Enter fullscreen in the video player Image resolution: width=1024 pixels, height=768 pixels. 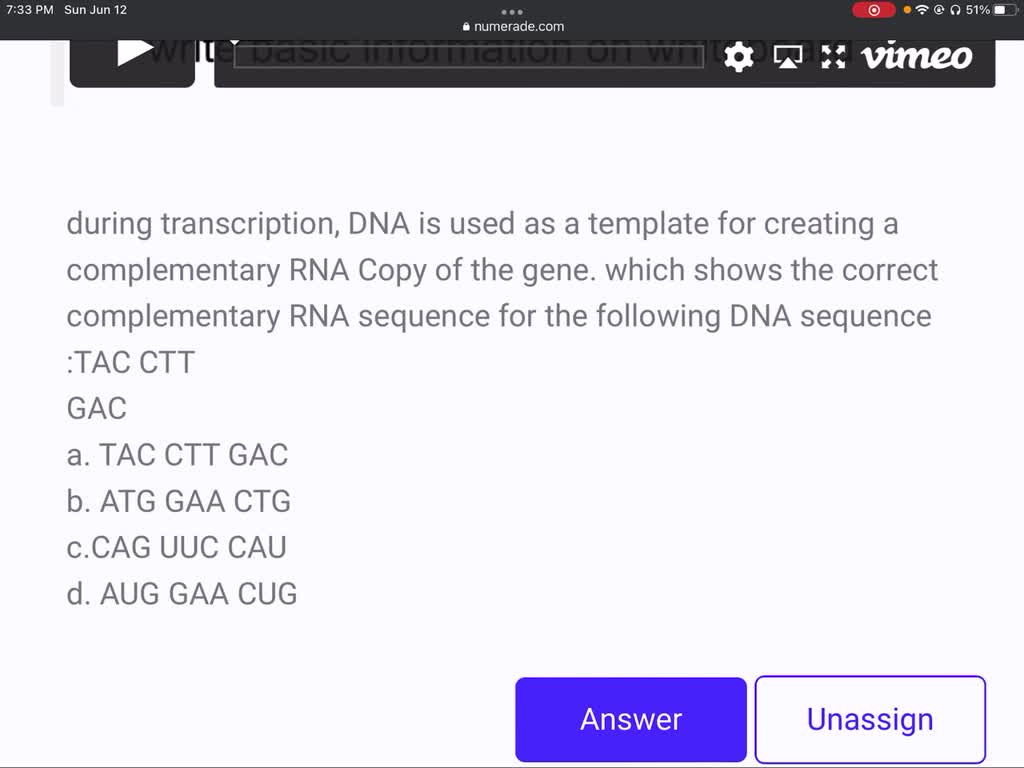pyautogui.click(x=833, y=57)
